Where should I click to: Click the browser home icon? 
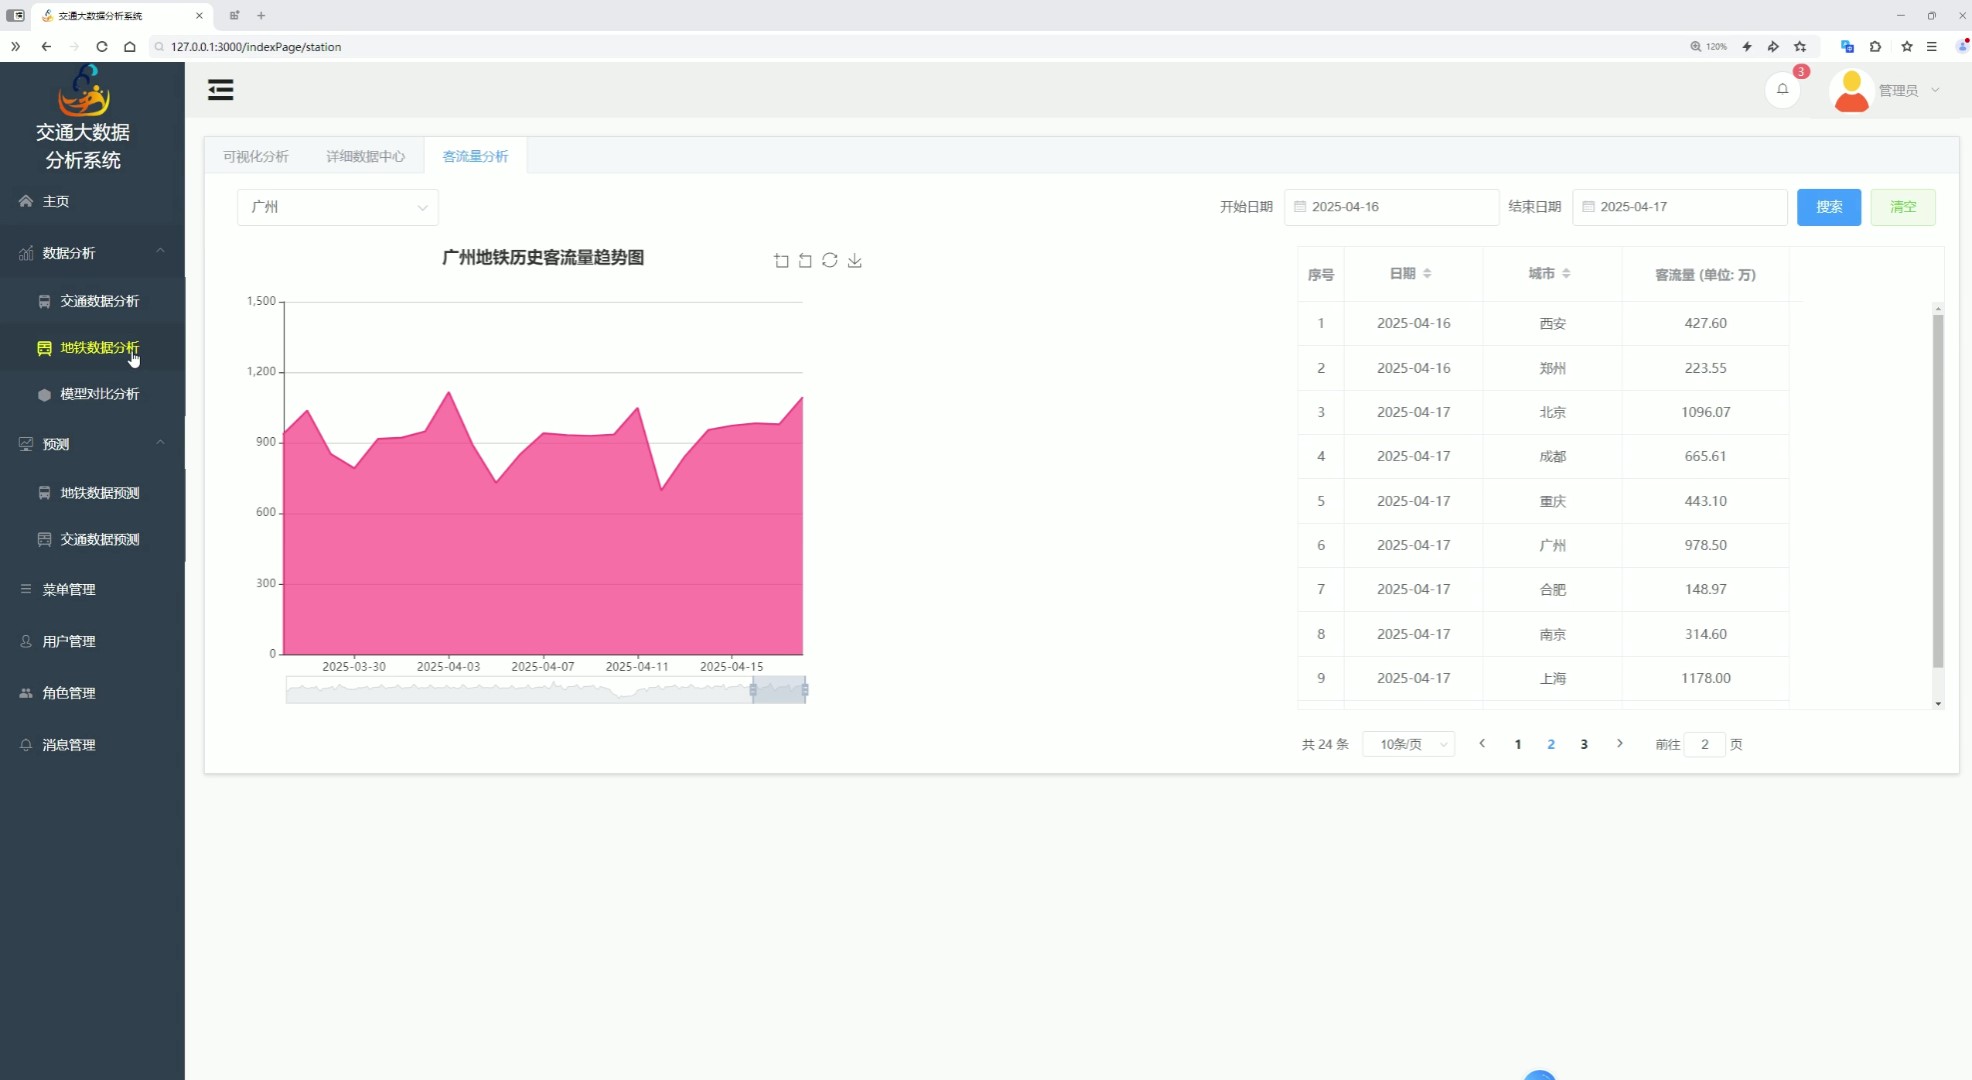tap(129, 47)
